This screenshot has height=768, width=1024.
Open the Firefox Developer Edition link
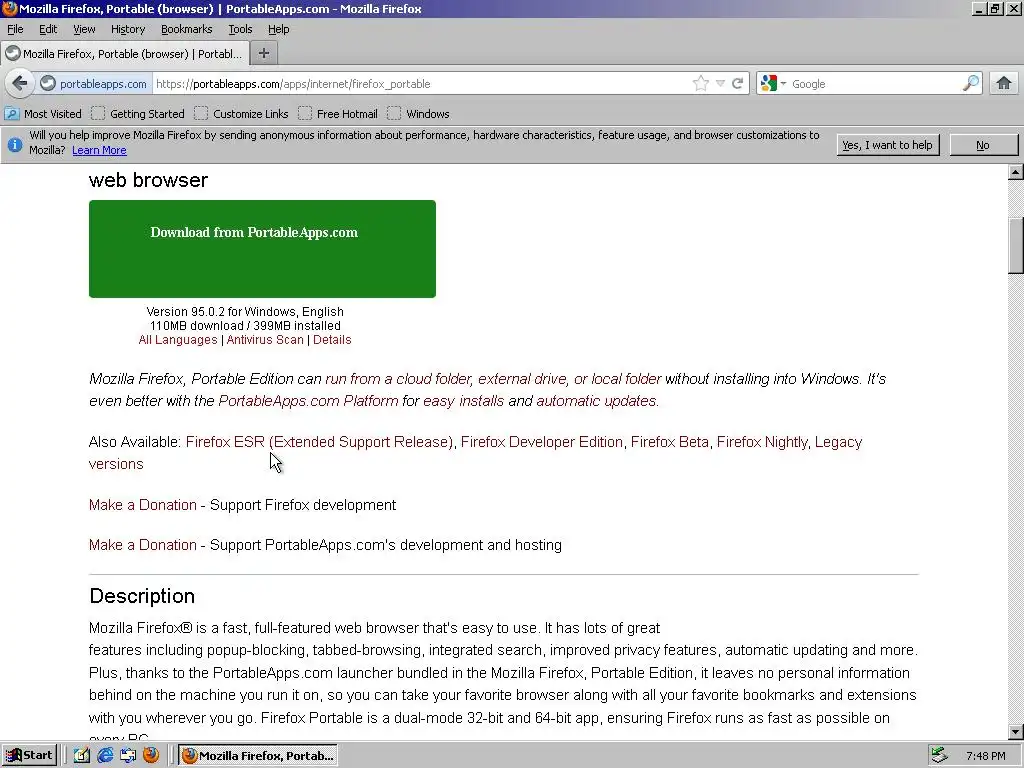[541, 442]
